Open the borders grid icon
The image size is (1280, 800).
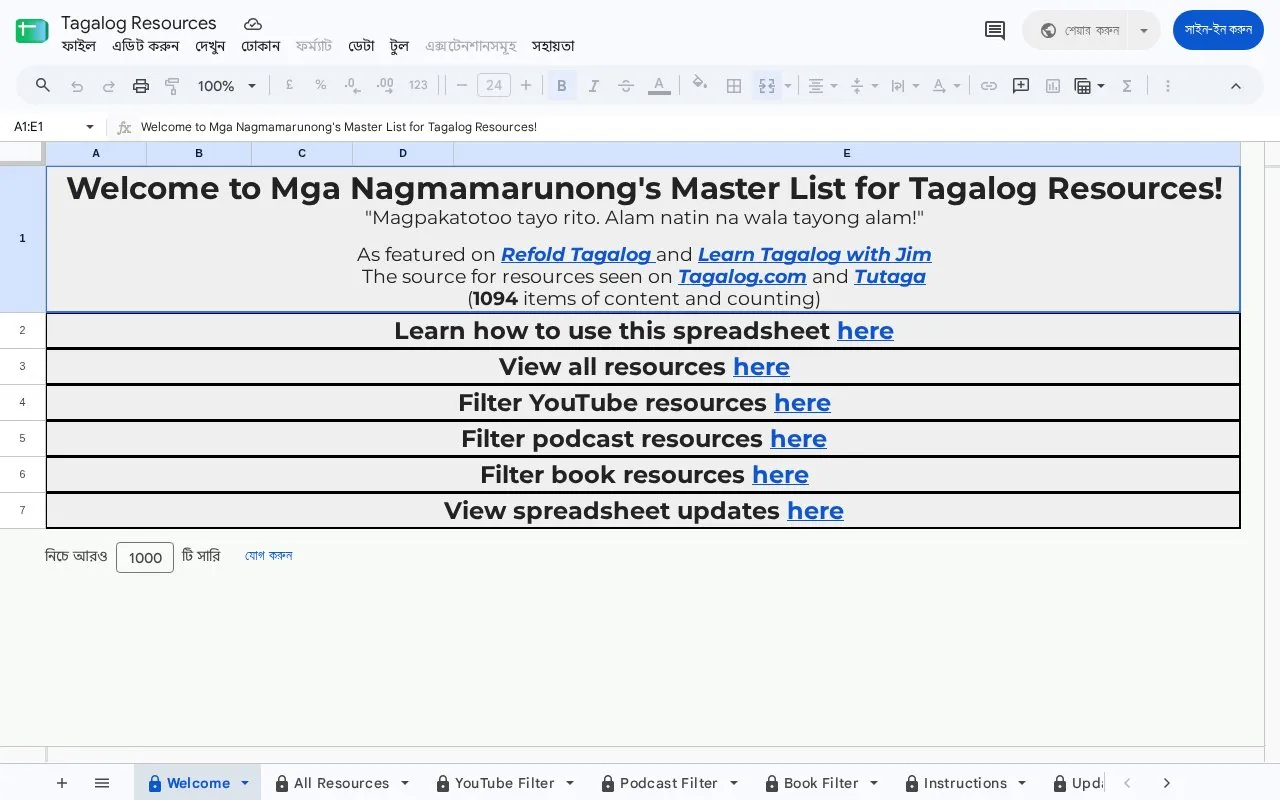[734, 86]
